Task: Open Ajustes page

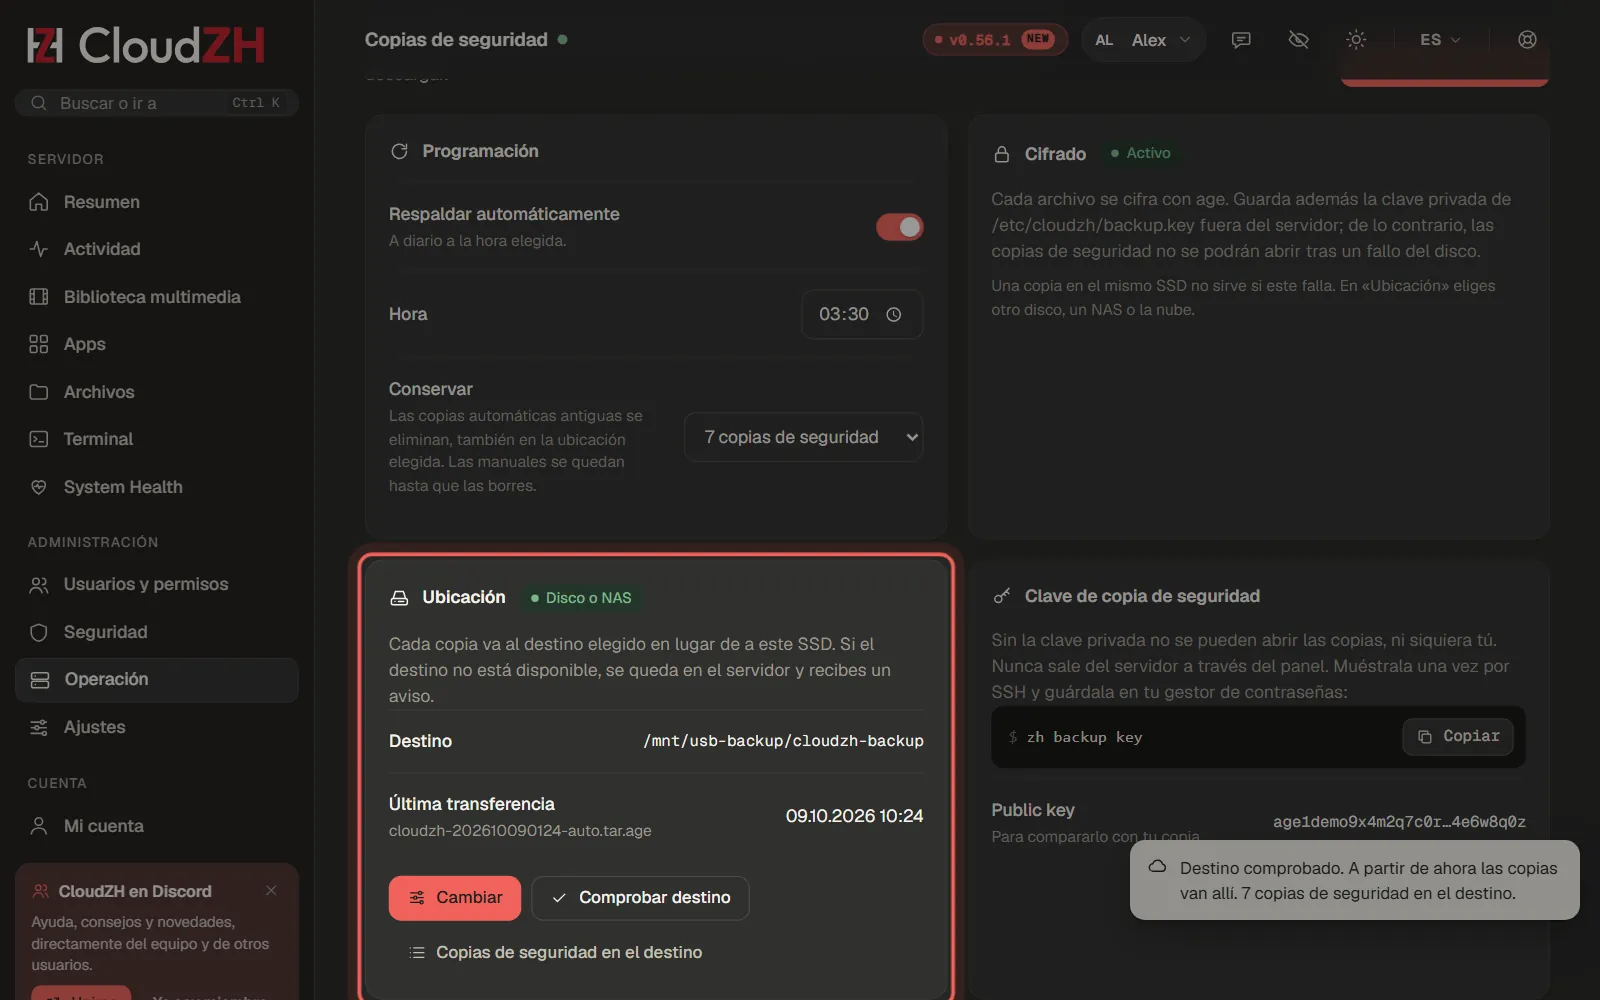Action: (x=157, y=727)
